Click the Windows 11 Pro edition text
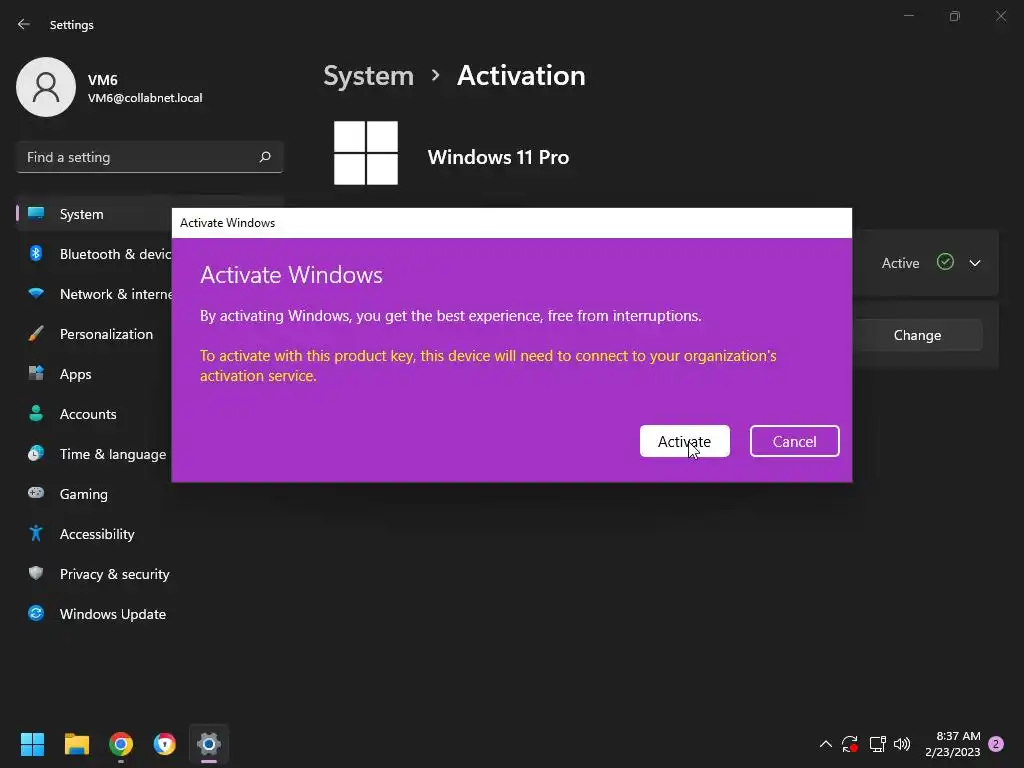The image size is (1024, 768). point(498,157)
